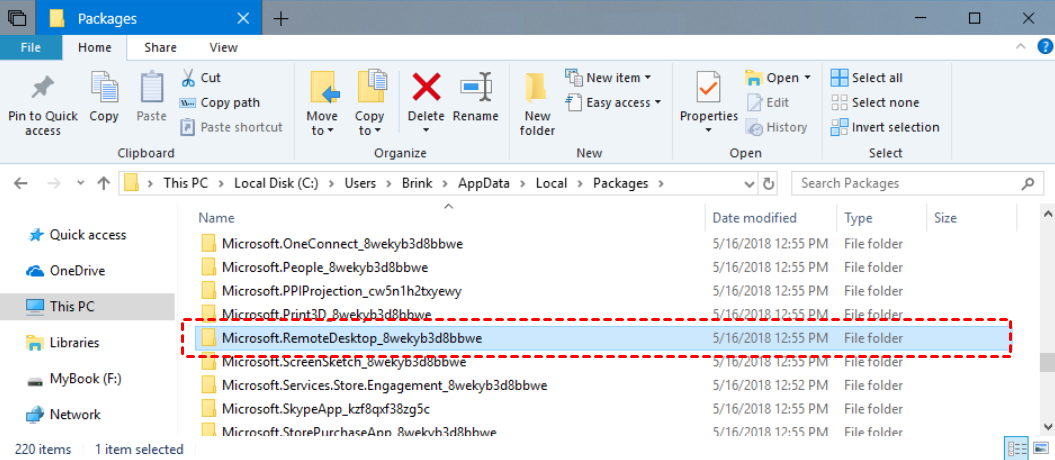Screen dimensions: 1055x460
Task: Switch to the Share ribbon tab
Action: [x=160, y=47]
